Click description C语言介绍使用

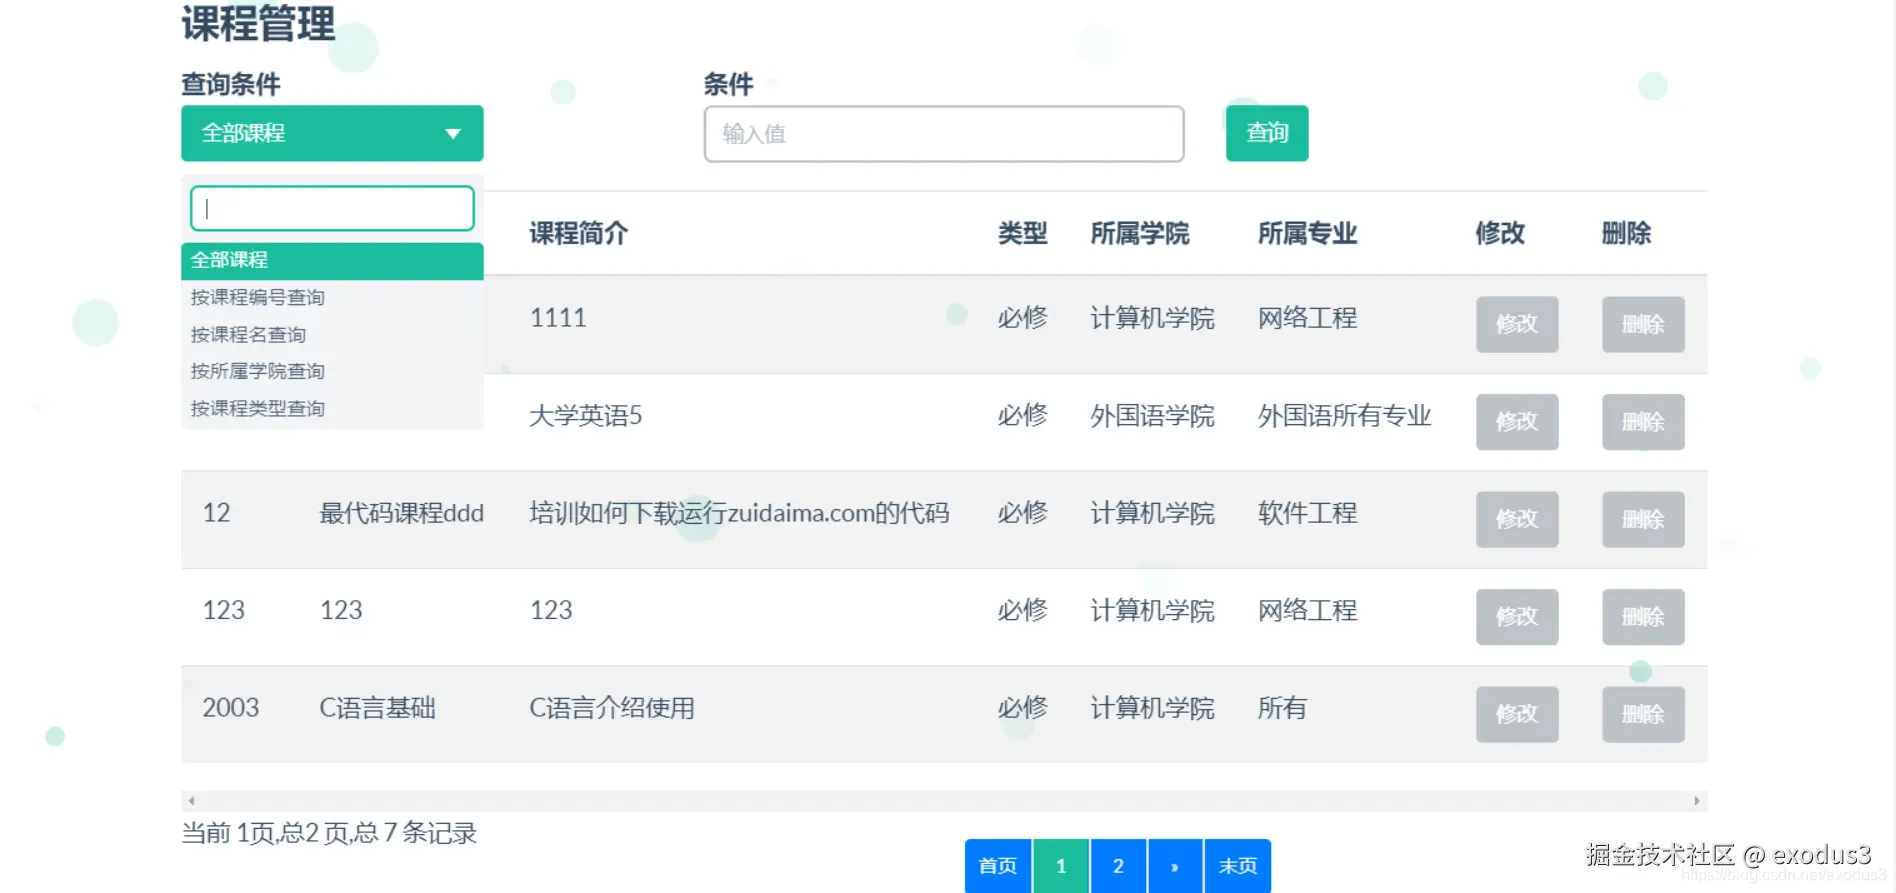612,708
